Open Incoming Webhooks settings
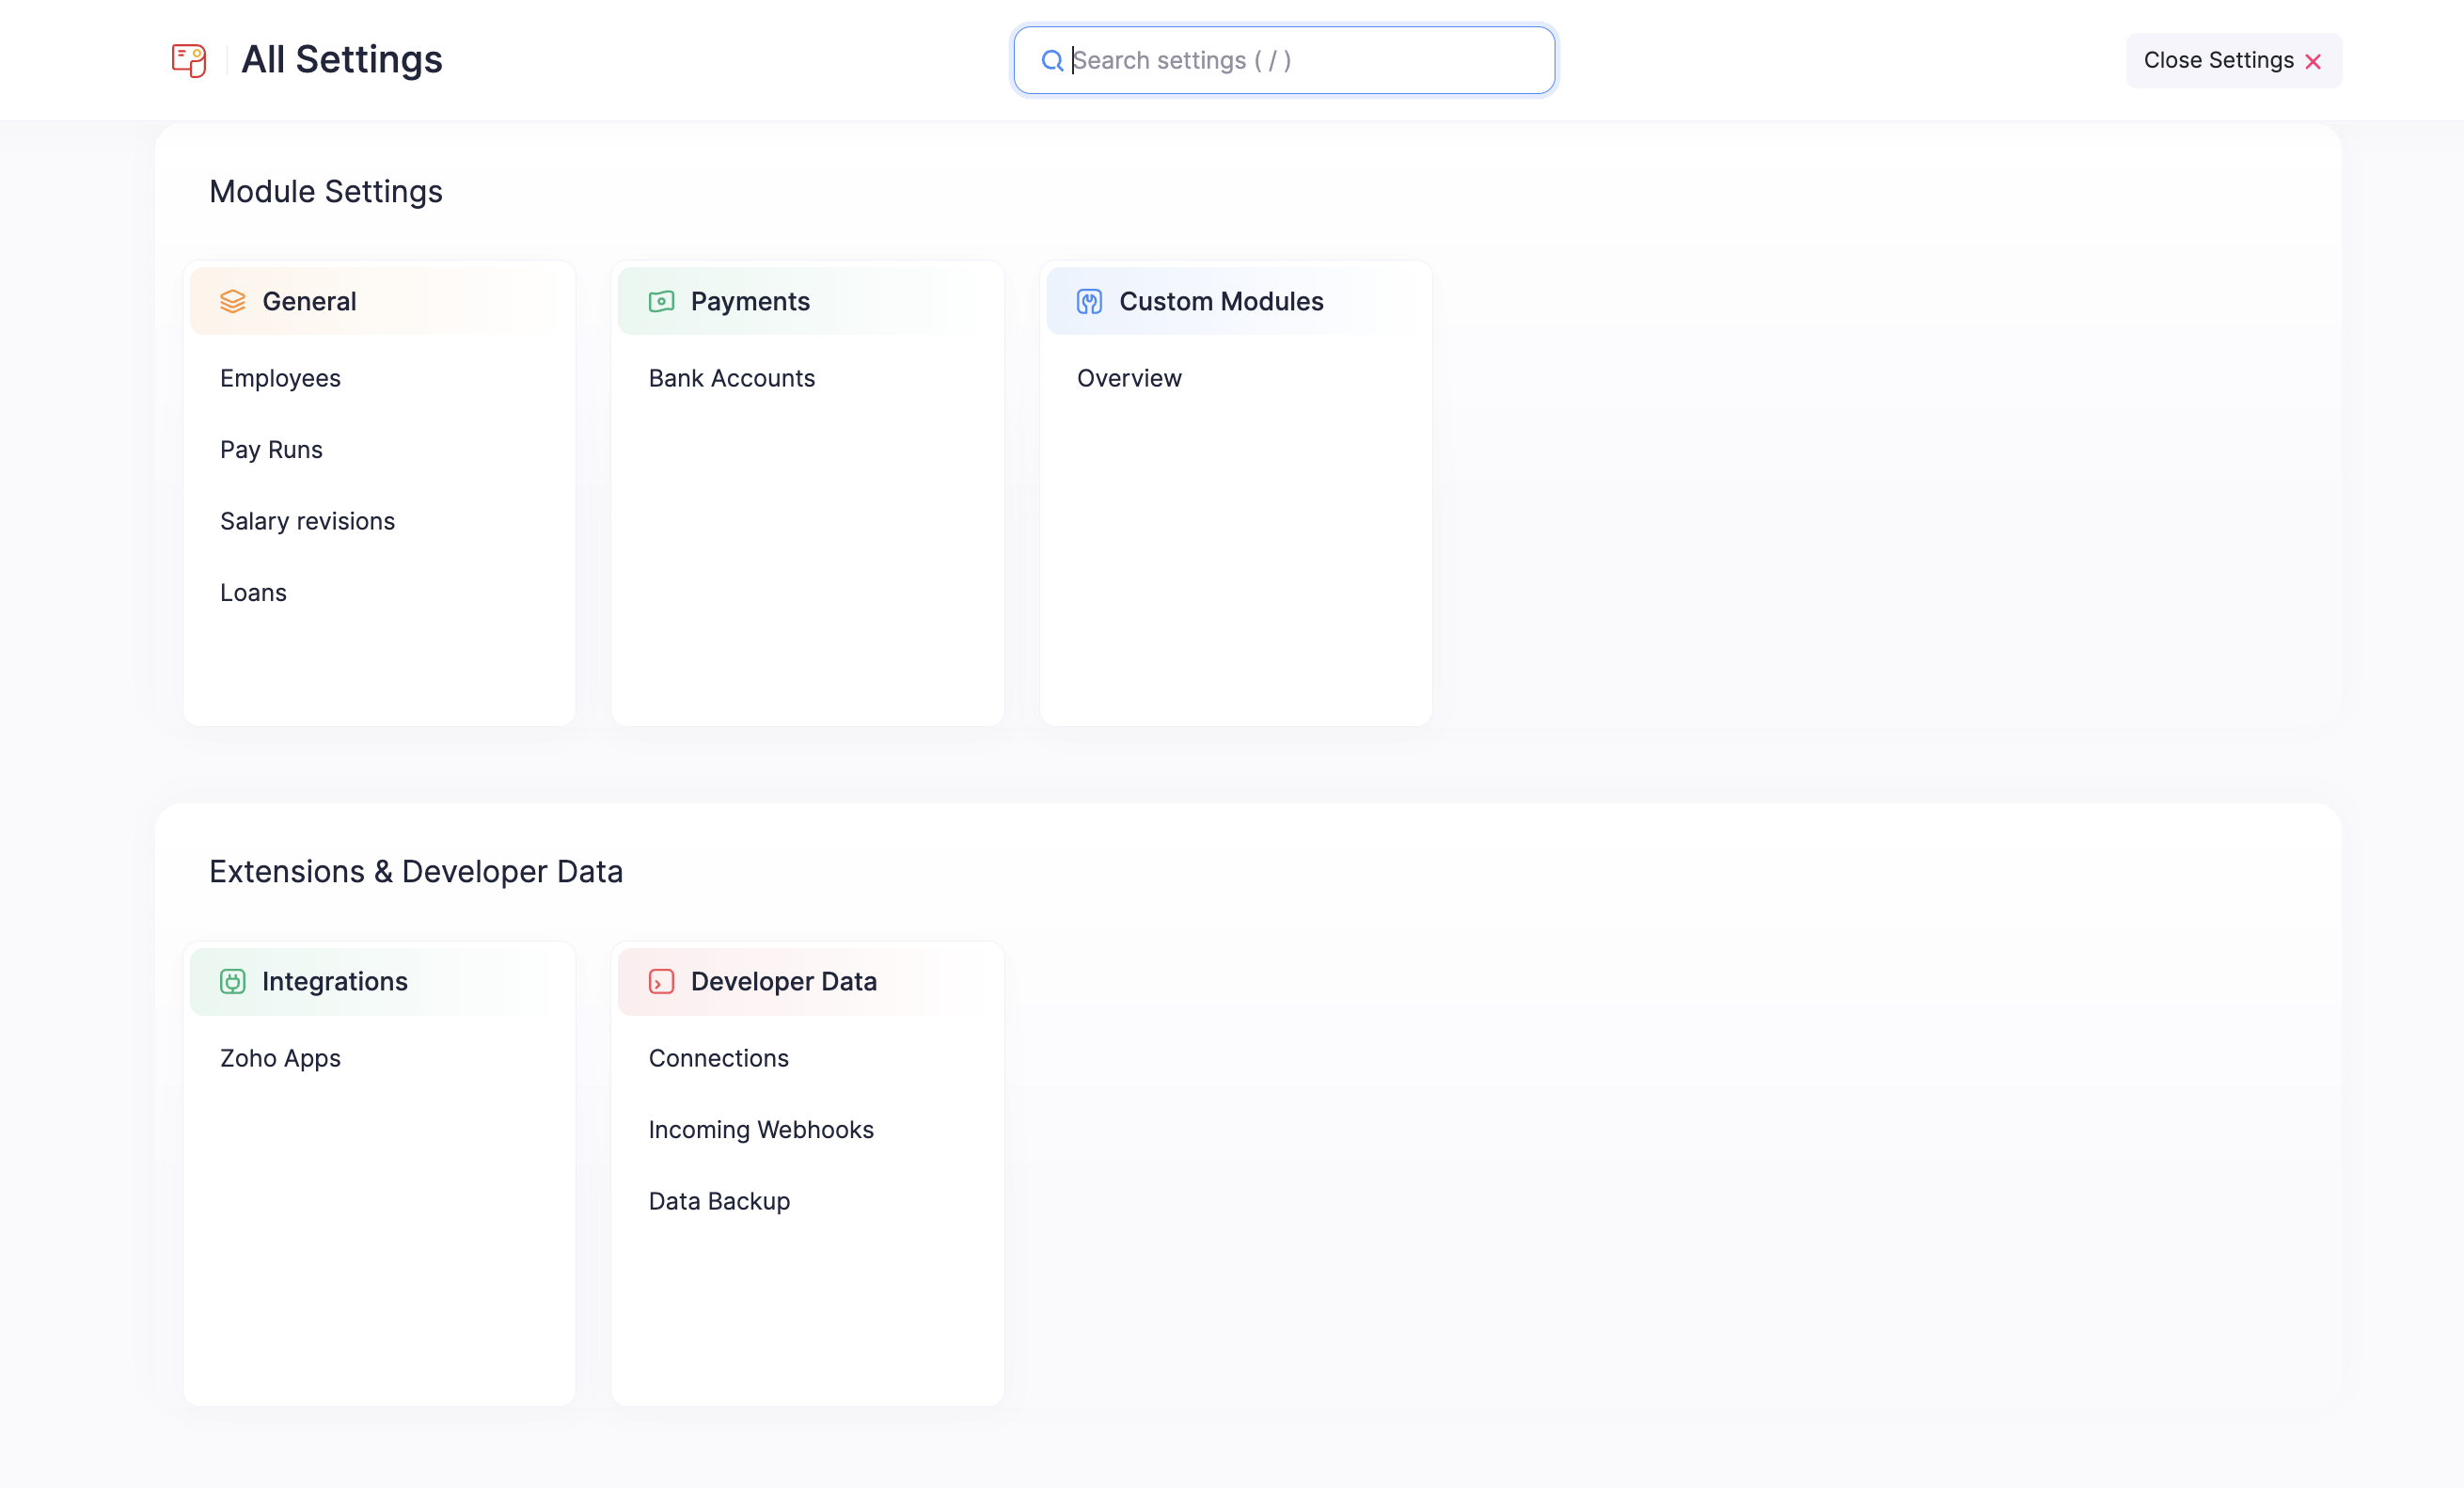 (x=760, y=1130)
